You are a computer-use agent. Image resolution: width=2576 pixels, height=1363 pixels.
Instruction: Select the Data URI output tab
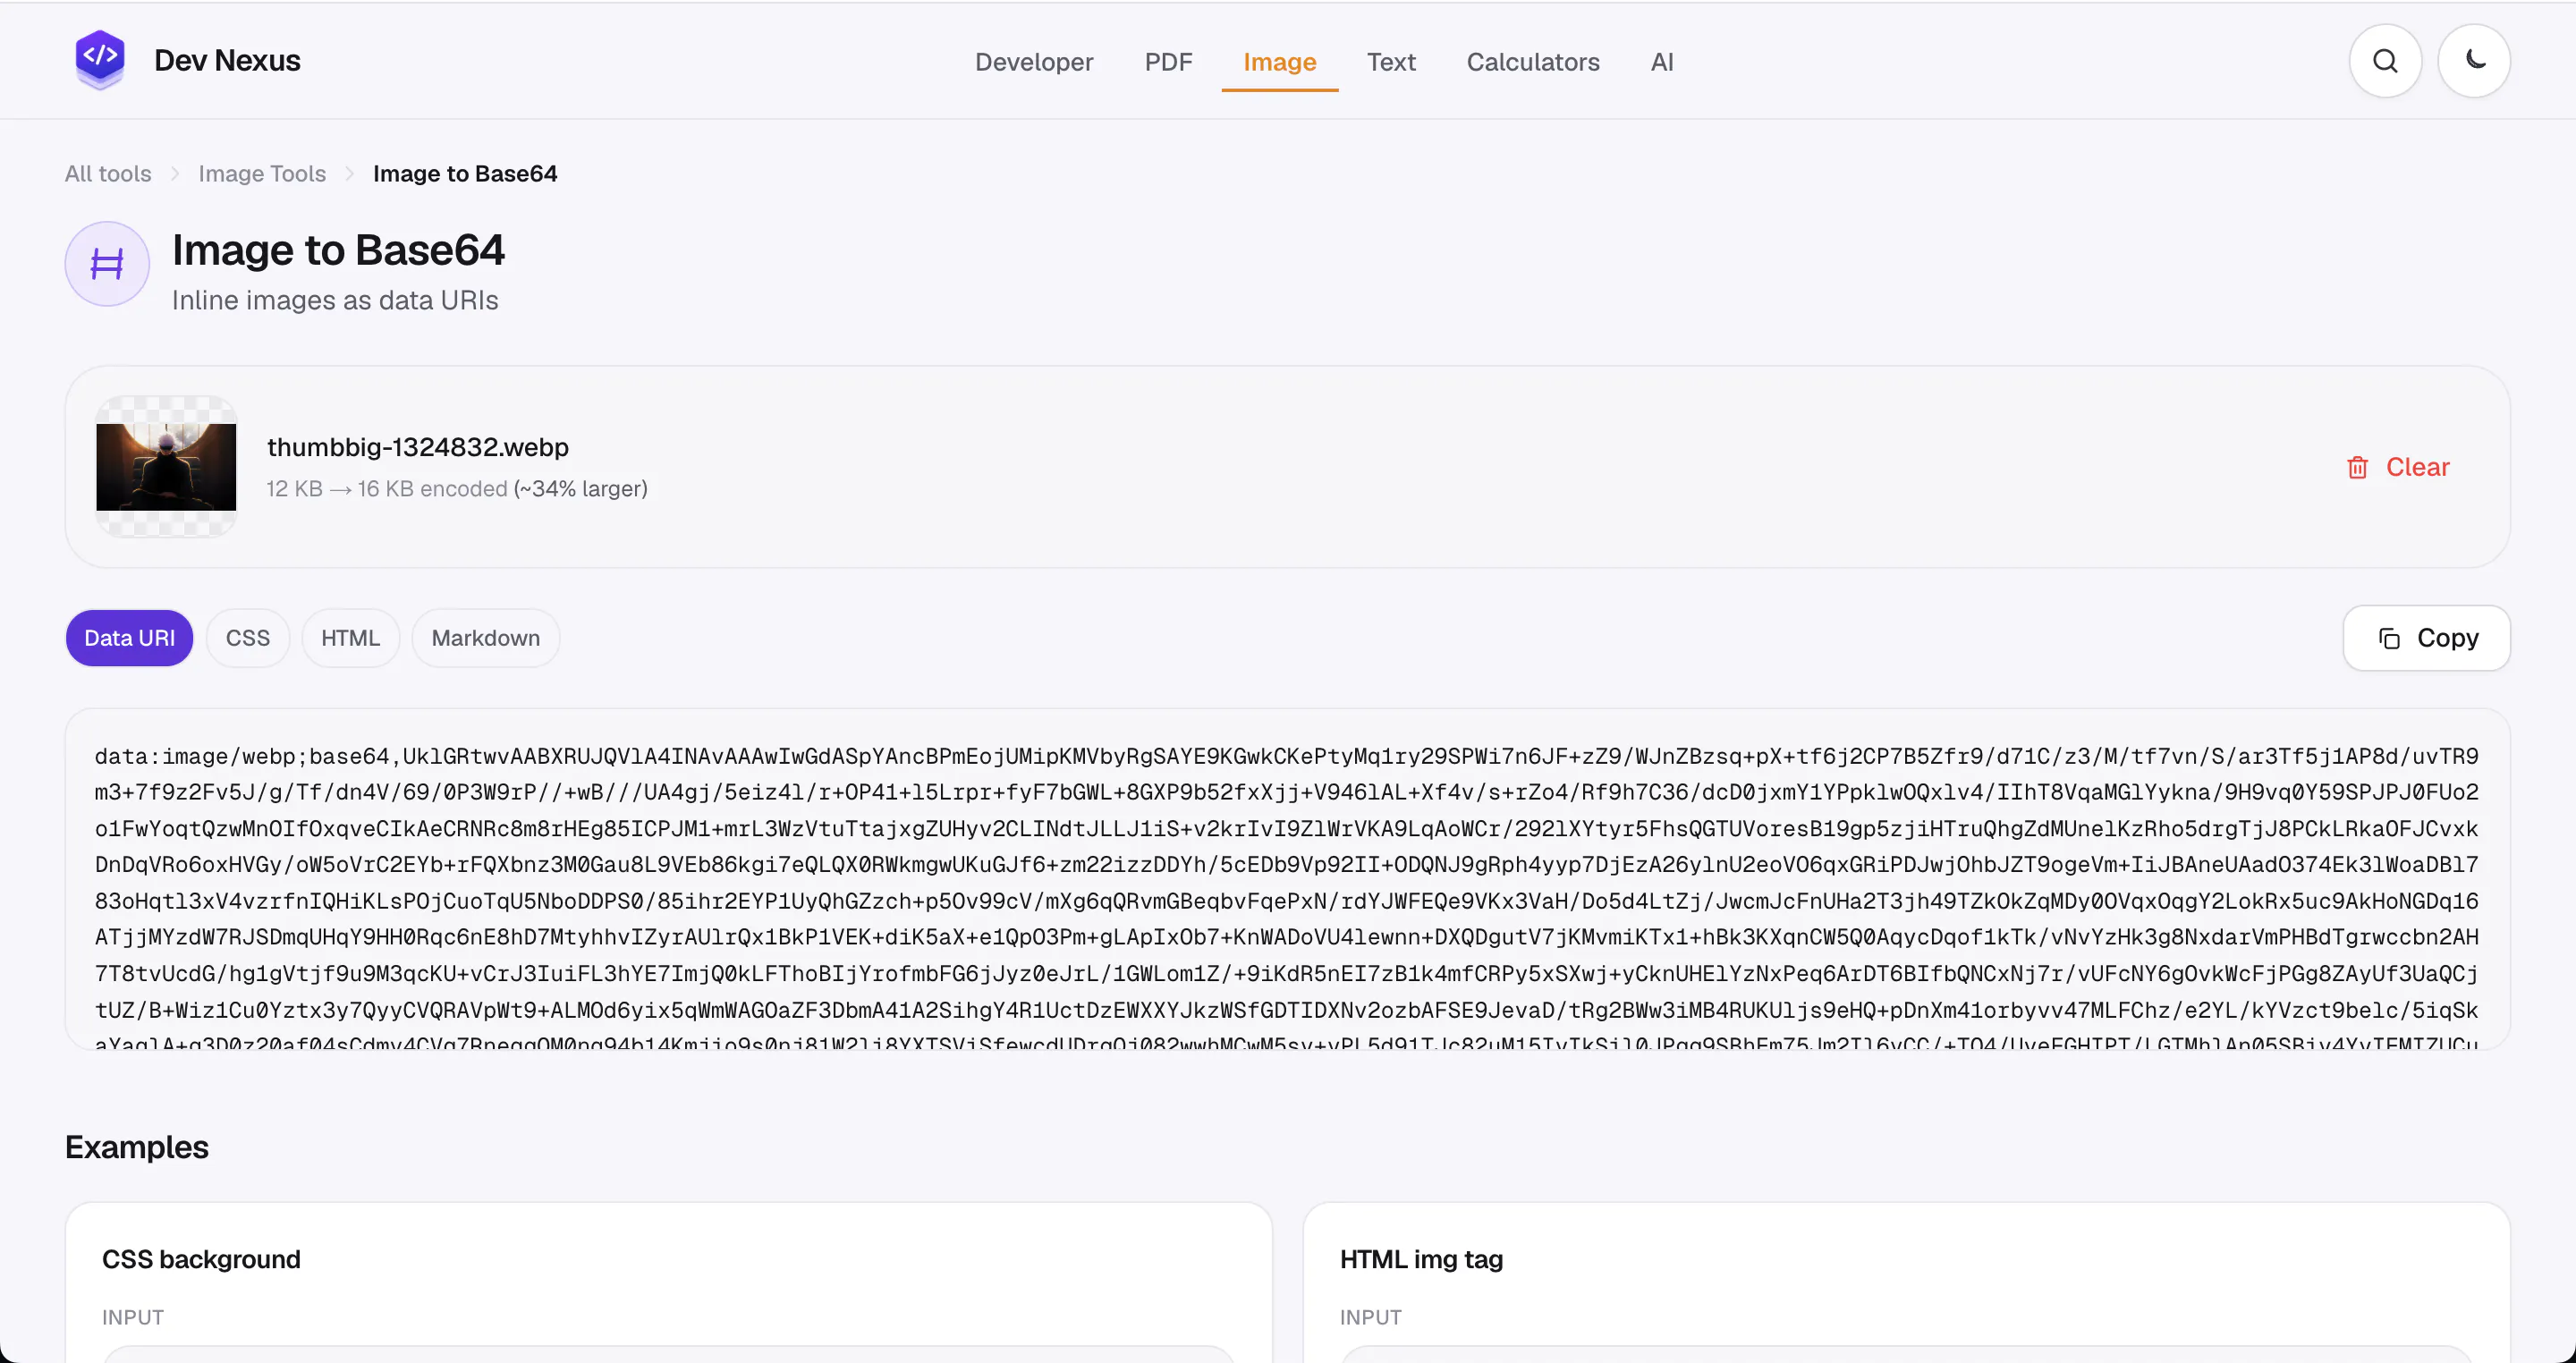pos(129,638)
